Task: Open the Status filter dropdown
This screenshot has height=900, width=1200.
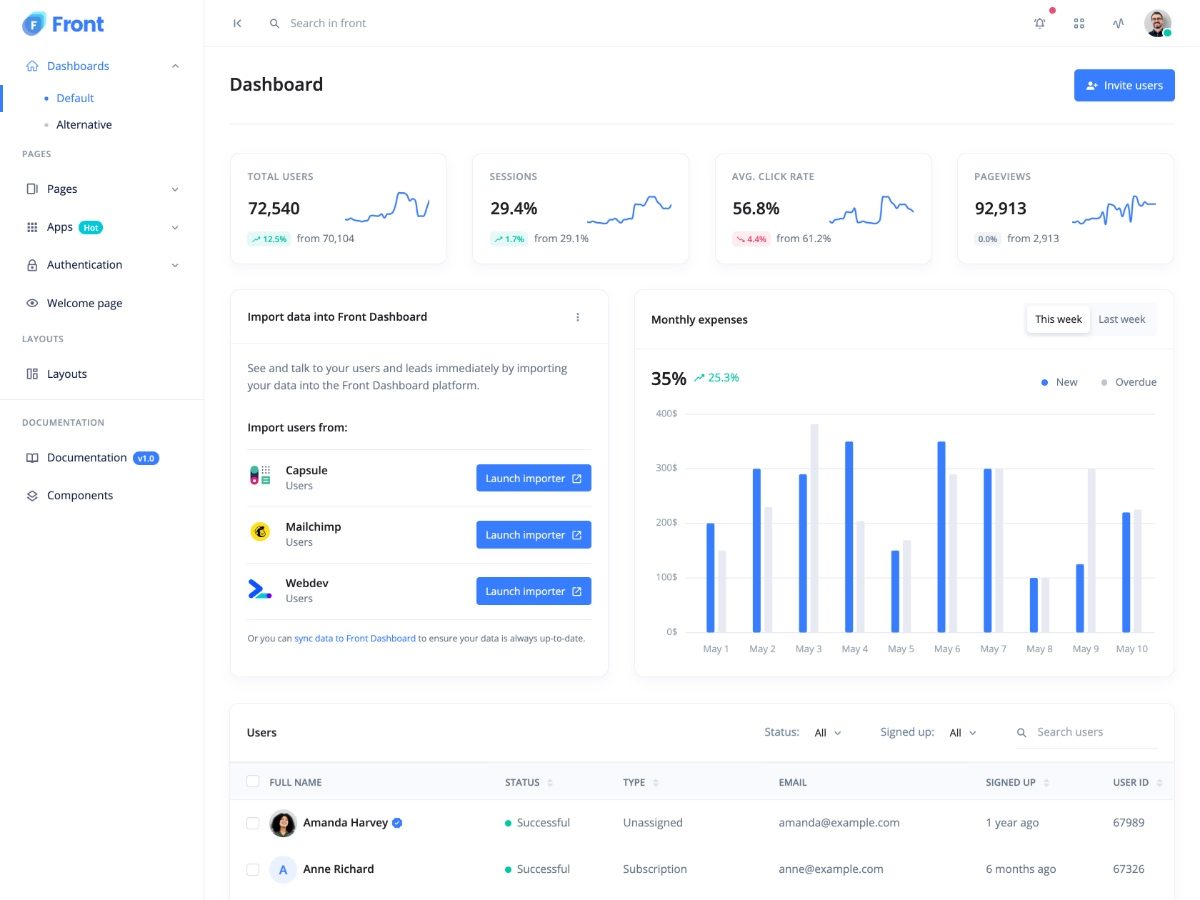Action: click(827, 733)
